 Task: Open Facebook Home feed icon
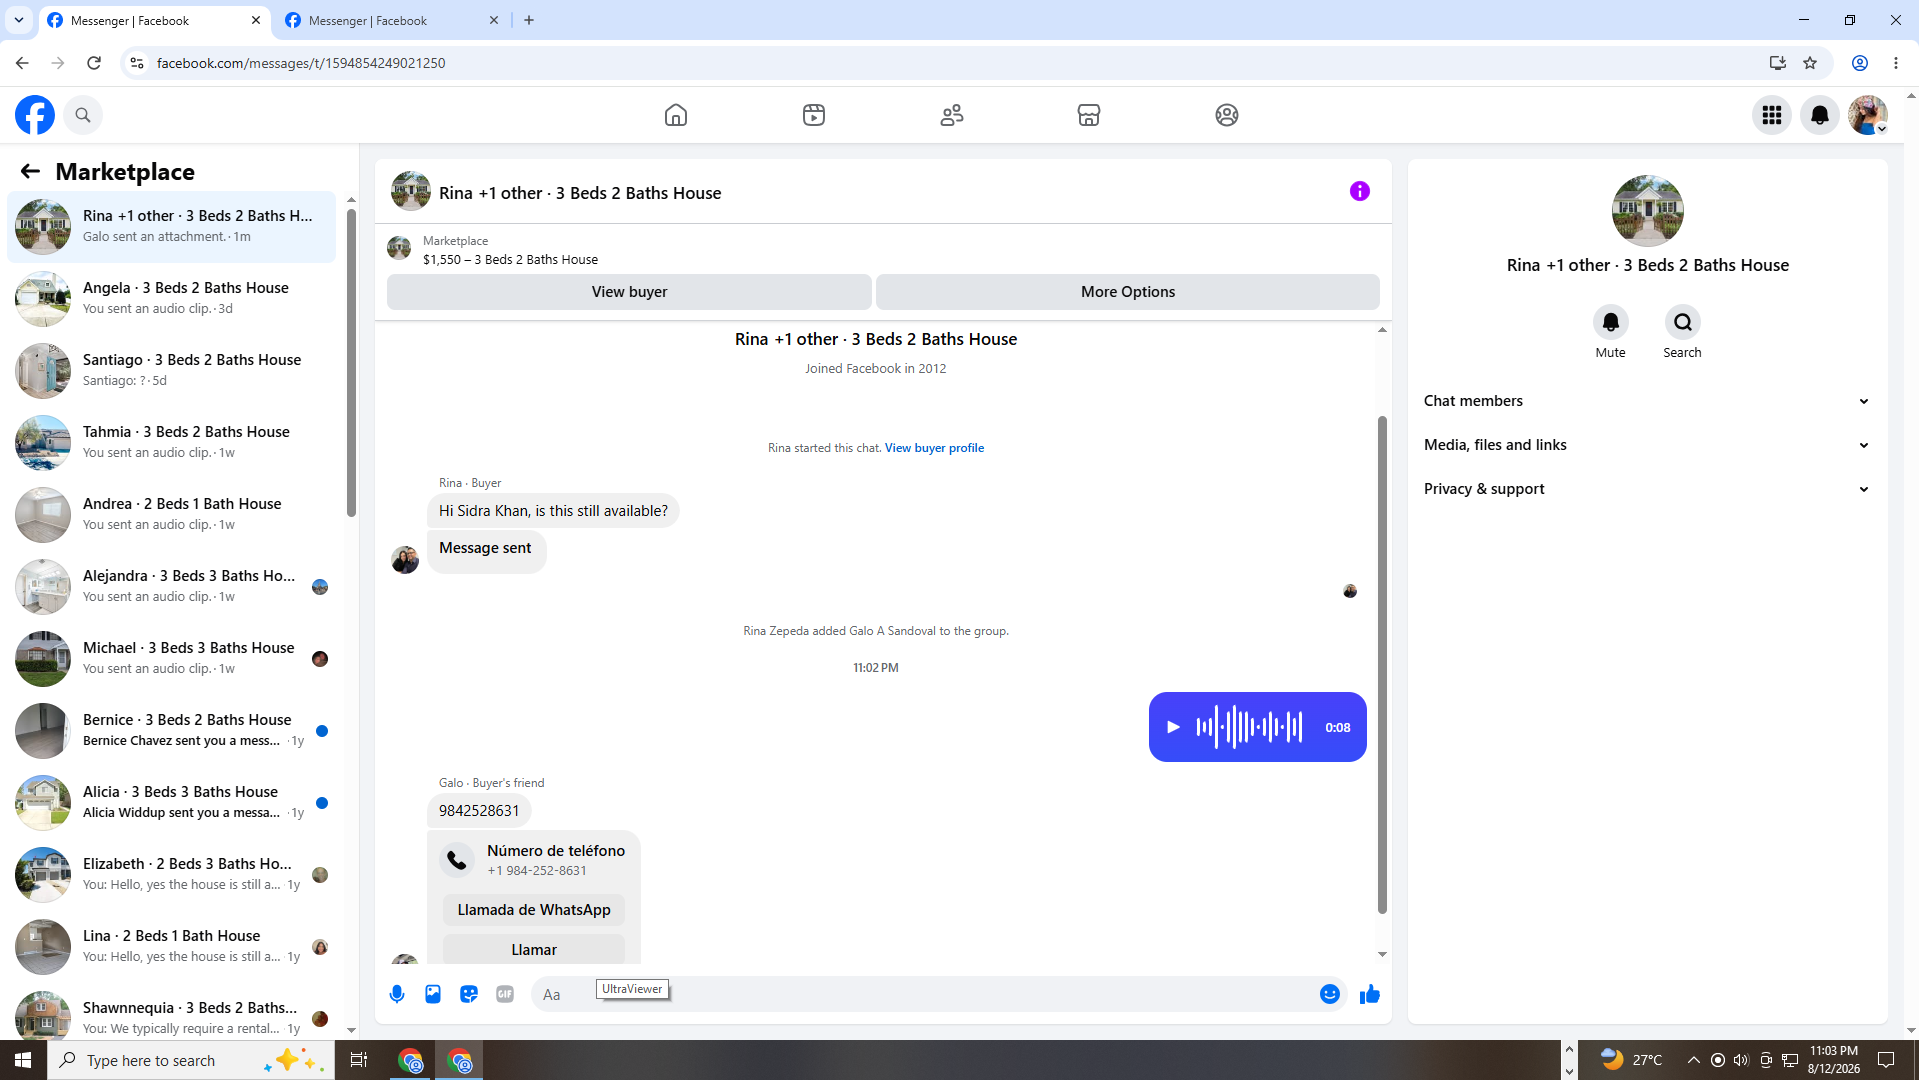676,115
